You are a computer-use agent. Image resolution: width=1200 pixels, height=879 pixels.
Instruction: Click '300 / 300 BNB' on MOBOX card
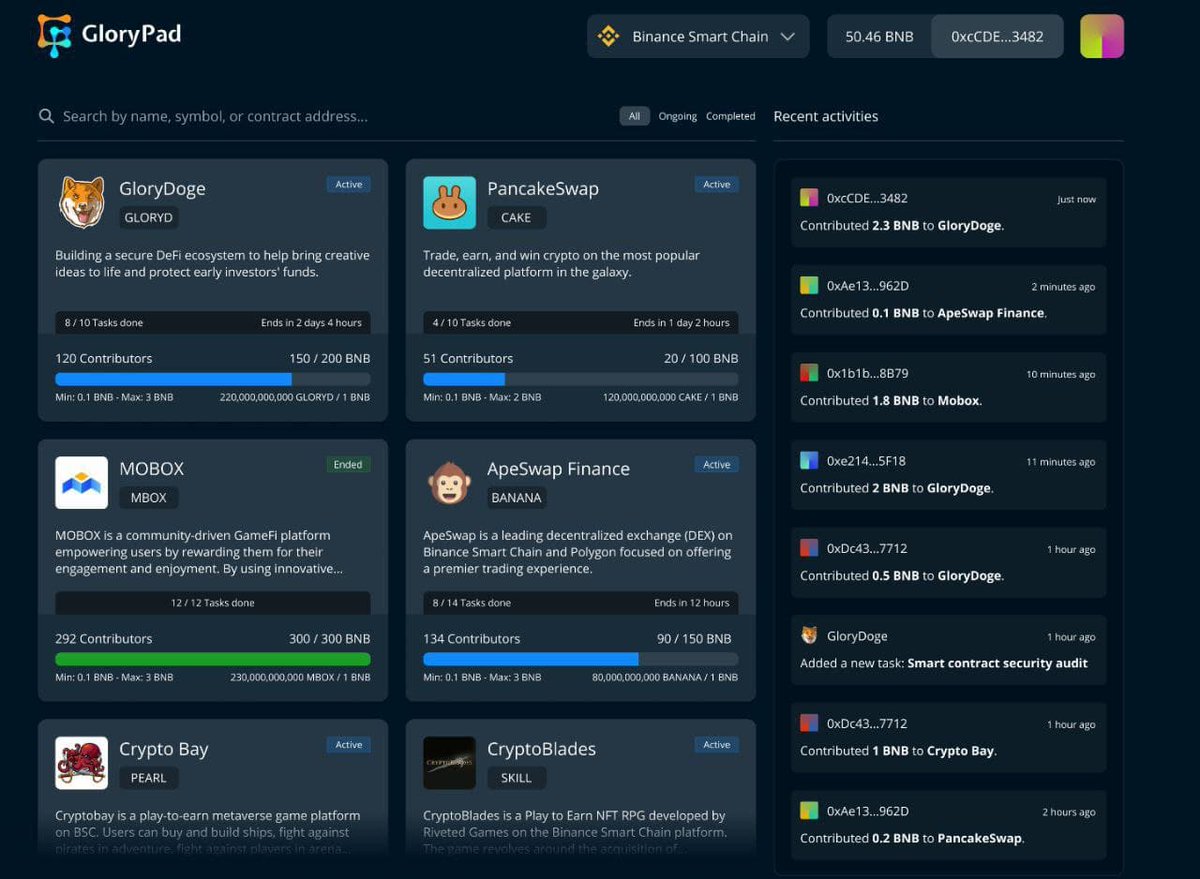pos(330,638)
